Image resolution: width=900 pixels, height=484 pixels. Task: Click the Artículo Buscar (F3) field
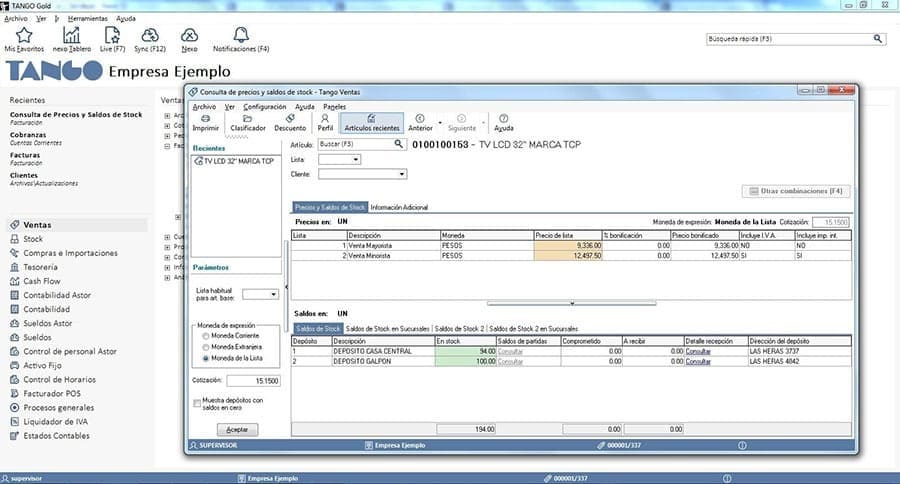tap(355, 144)
